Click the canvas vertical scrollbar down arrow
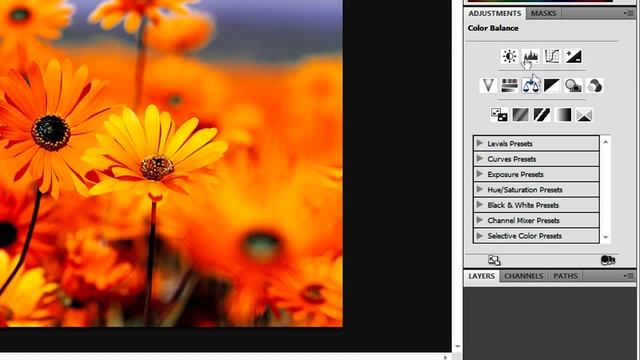The width and height of the screenshot is (640, 360). (x=458, y=347)
